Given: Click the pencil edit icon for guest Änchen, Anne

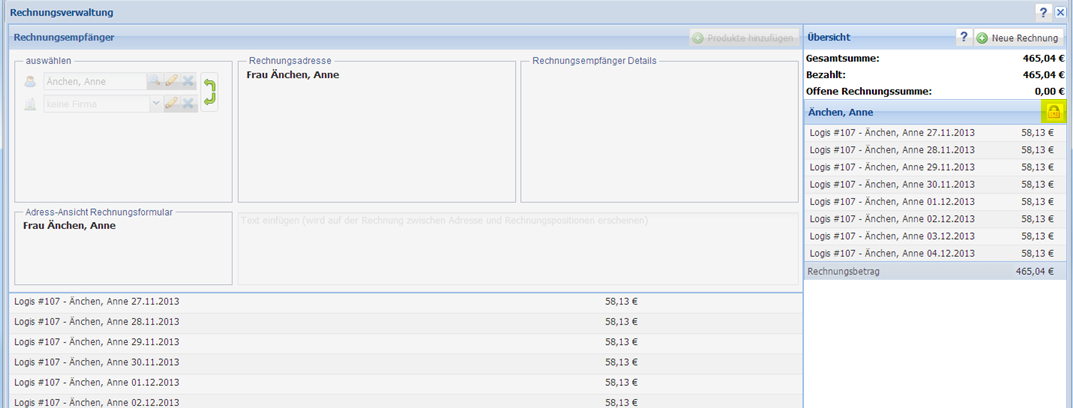Looking at the screenshot, I should point(171,81).
